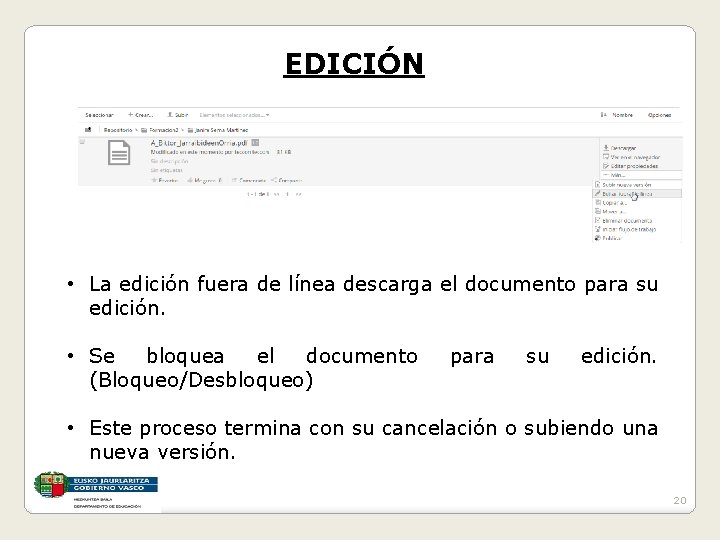Choose Editar fuera de línea

(x=637, y=194)
